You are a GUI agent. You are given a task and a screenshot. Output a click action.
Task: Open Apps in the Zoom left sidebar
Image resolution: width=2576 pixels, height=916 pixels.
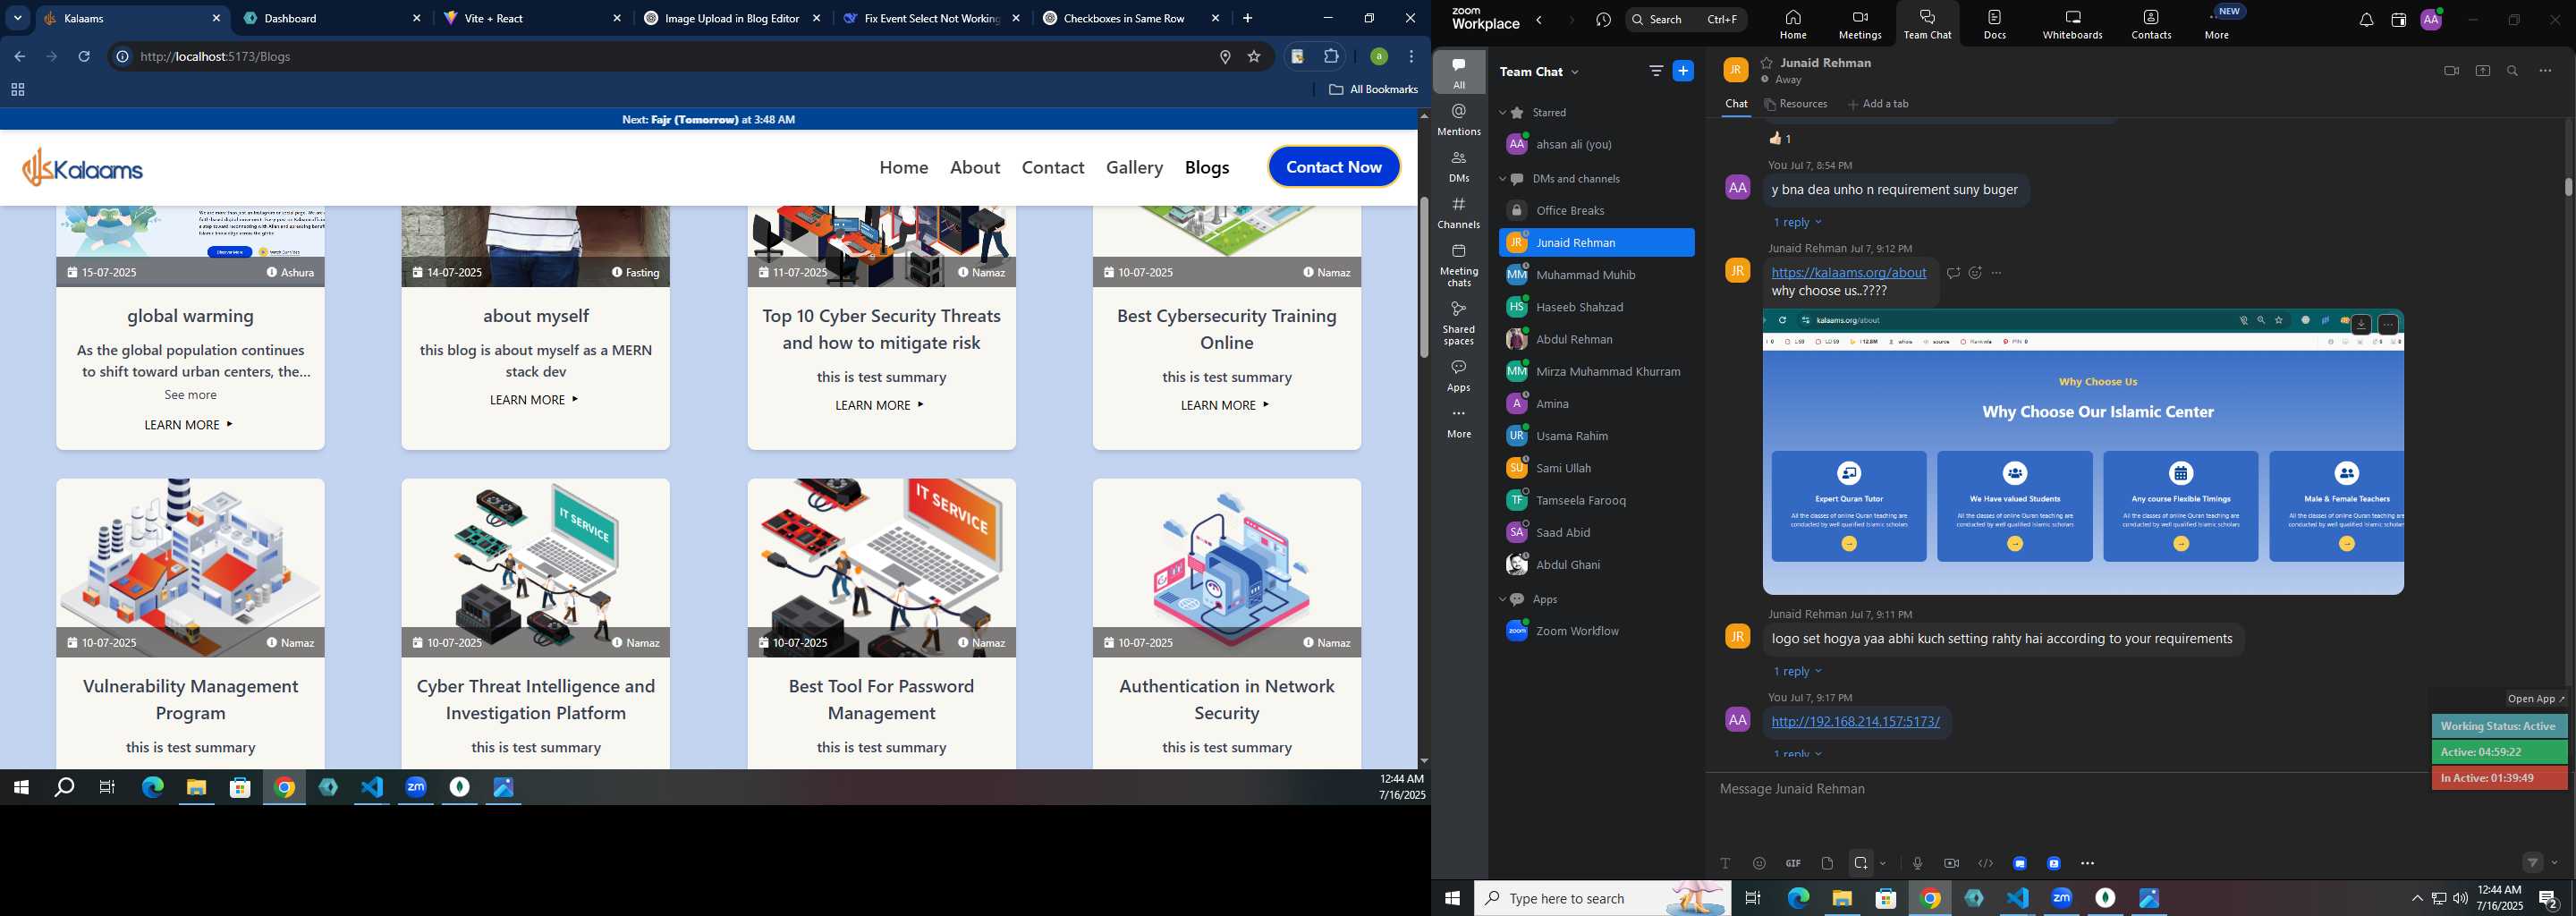point(1459,375)
